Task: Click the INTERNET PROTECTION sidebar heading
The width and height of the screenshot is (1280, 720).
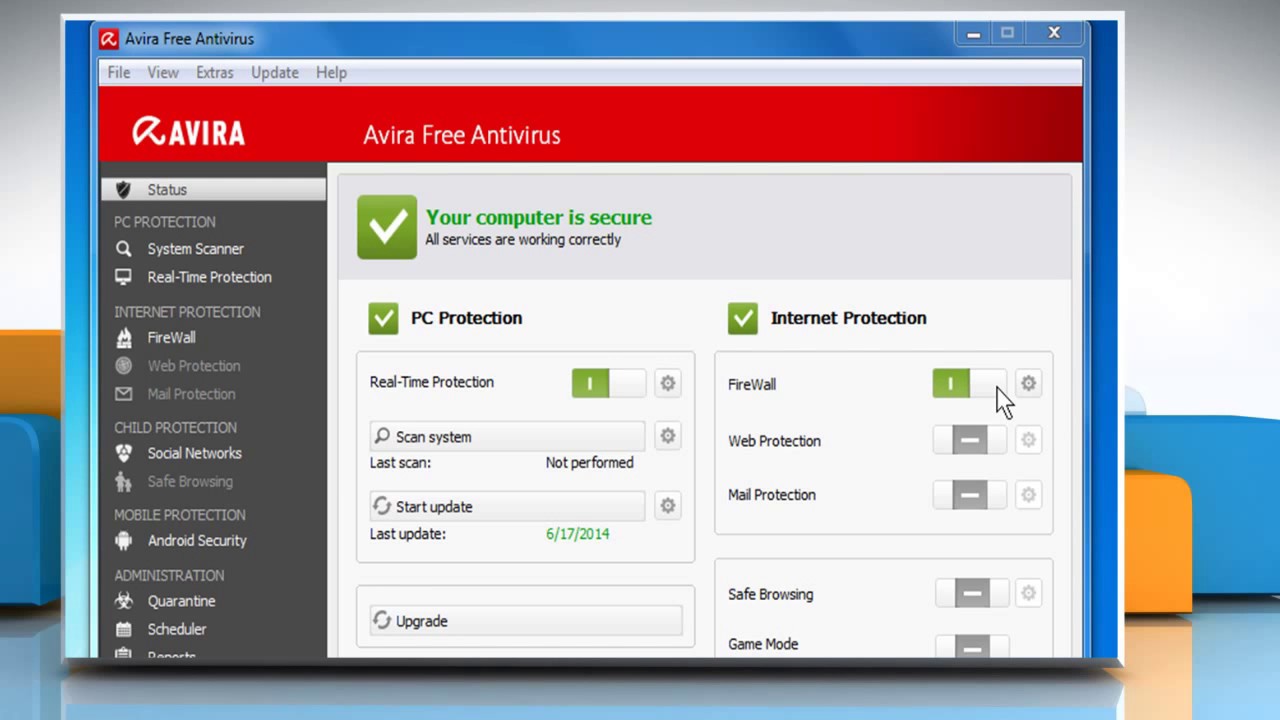Action: click(x=187, y=312)
